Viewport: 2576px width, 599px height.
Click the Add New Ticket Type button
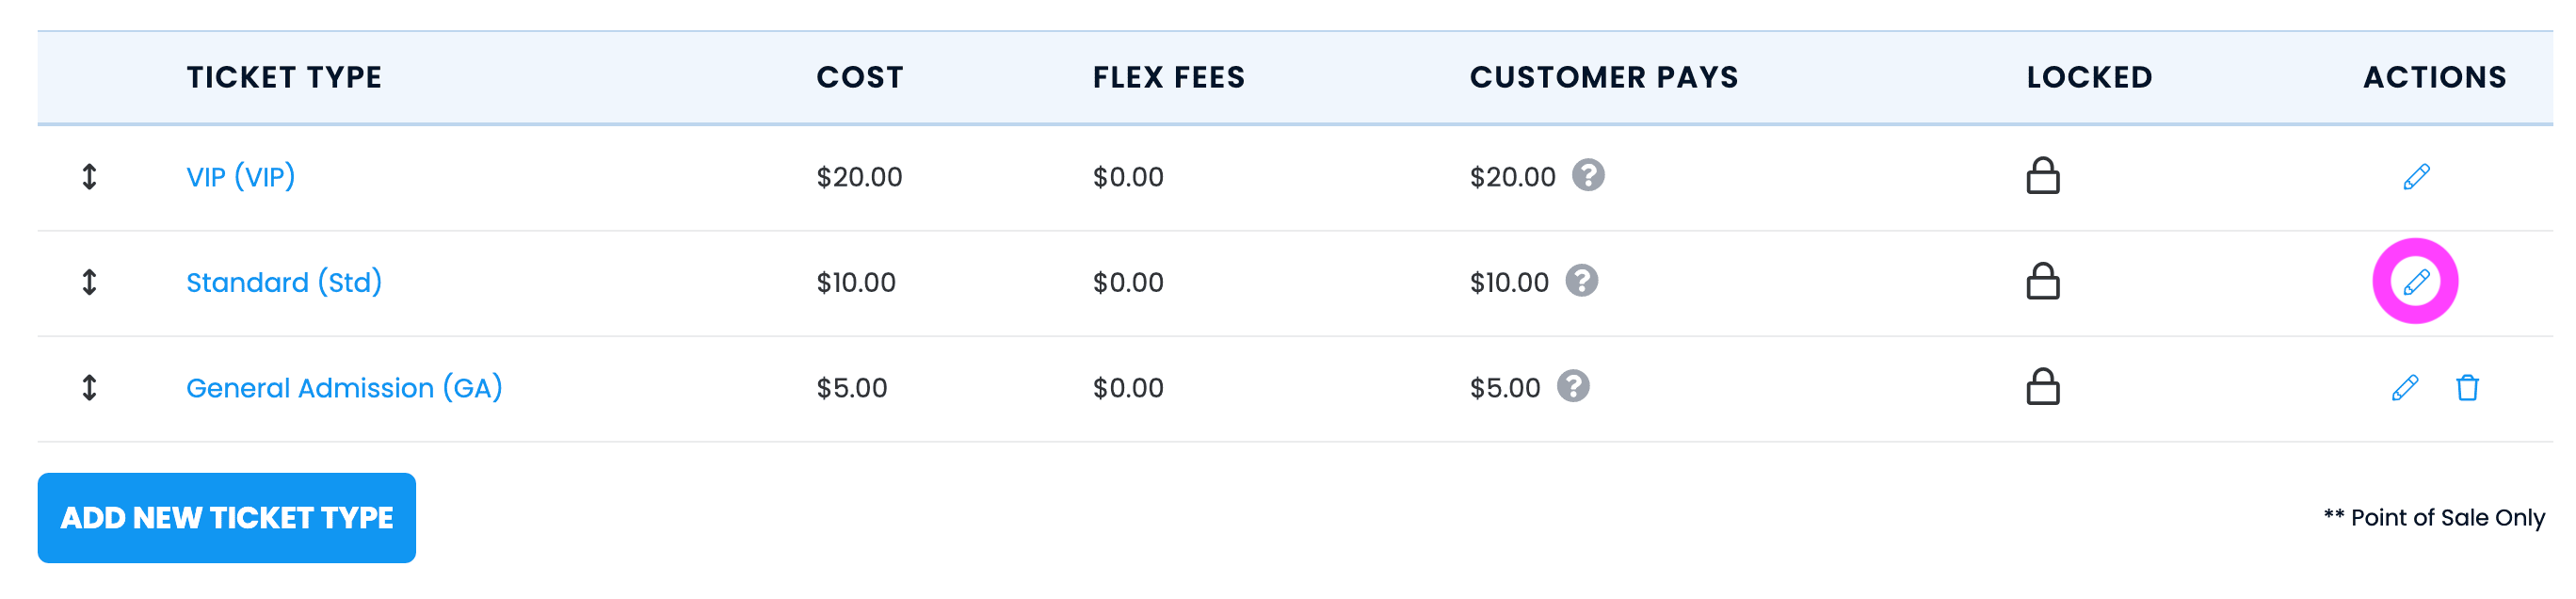tap(227, 518)
